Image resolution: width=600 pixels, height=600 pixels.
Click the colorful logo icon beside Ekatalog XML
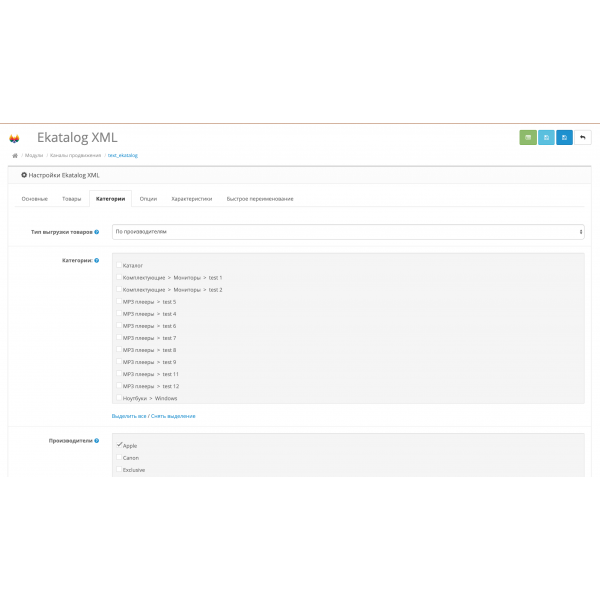point(14,138)
